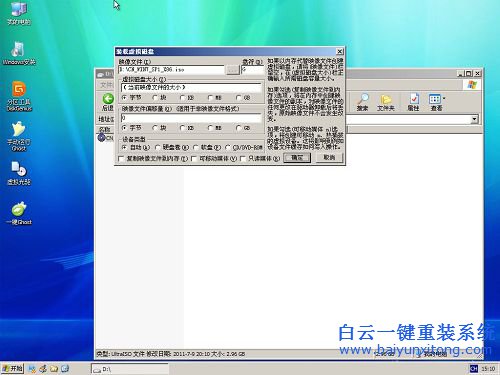Click second quick launch icon in taskbar

(43, 369)
